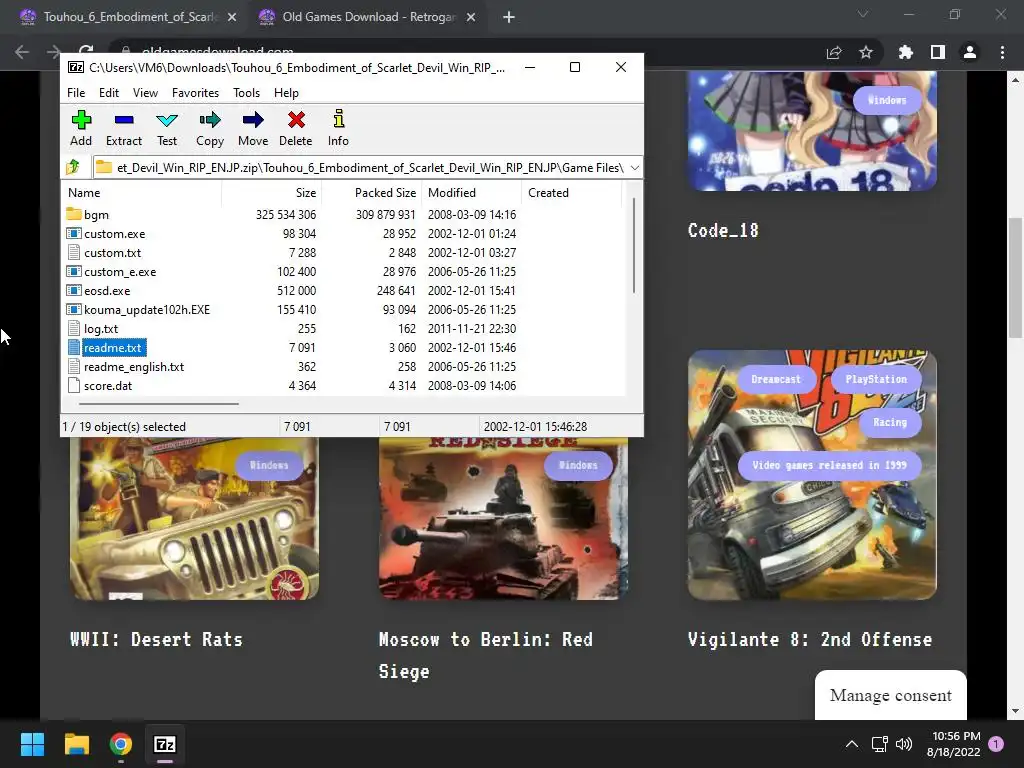Close the Old Games Download tab
Viewport: 1024px width, 768px height.
pyautogui.click(x=471, y=17)
